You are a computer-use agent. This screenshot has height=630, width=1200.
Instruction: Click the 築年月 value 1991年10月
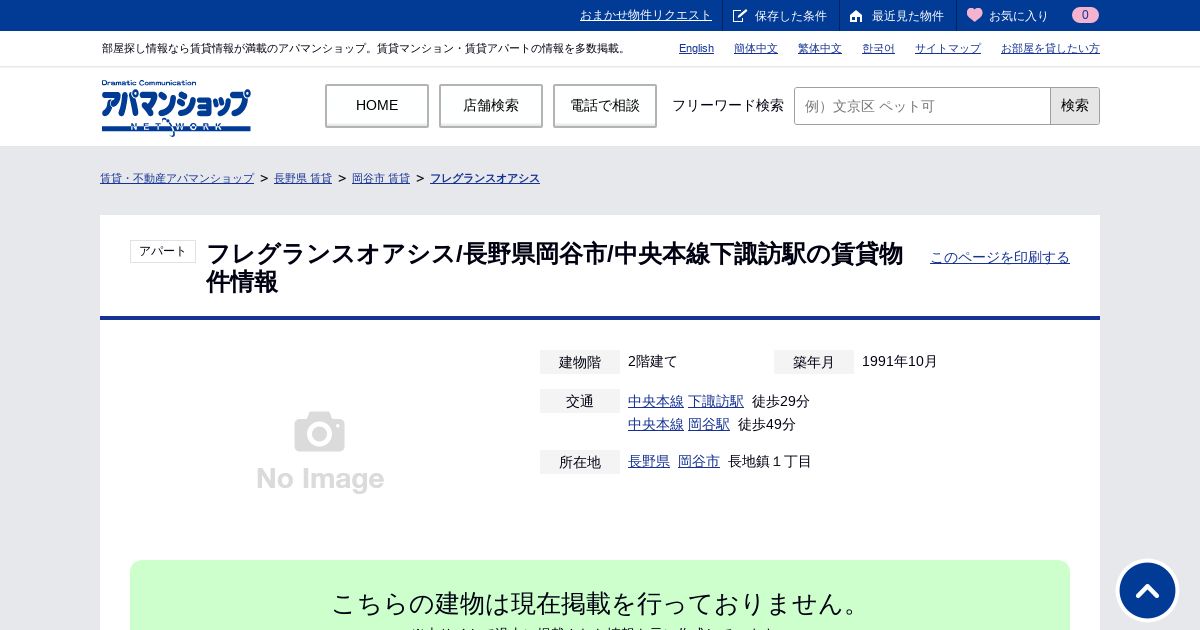point(900,361)
